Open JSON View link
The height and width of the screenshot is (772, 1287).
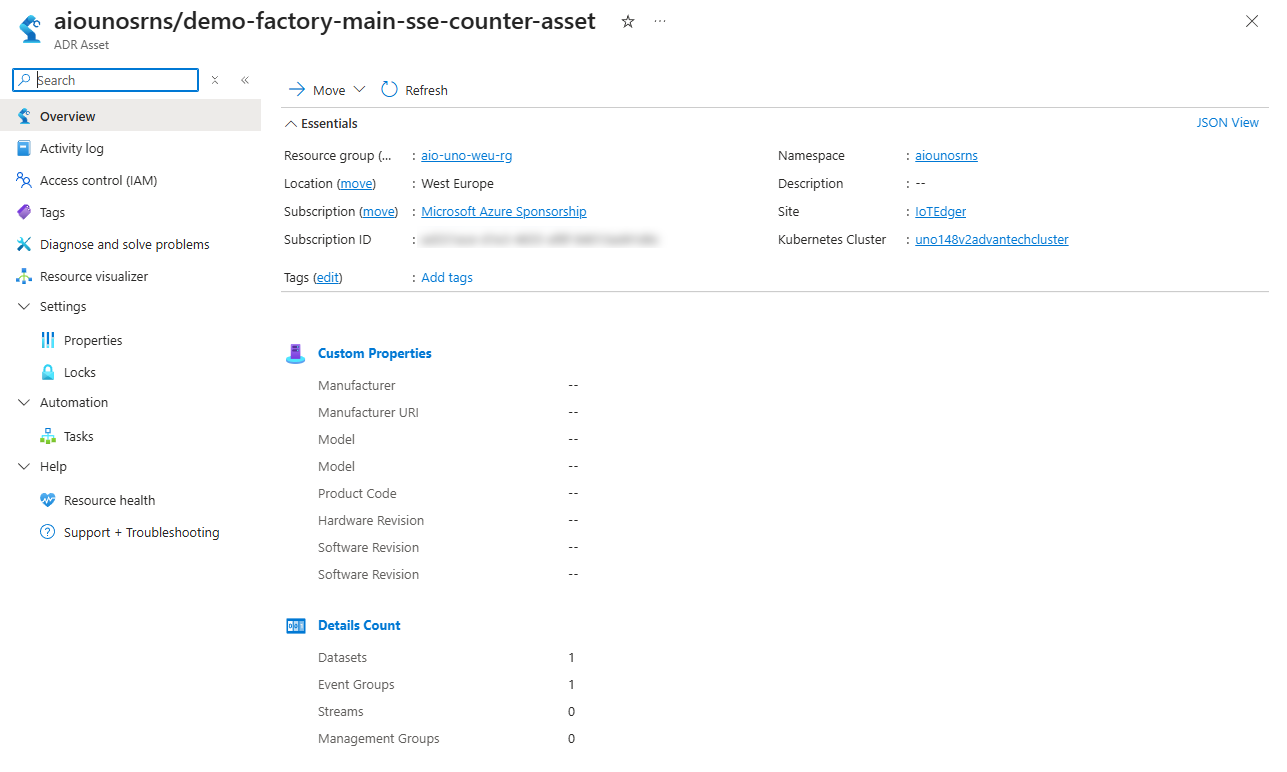(1227, 123)
